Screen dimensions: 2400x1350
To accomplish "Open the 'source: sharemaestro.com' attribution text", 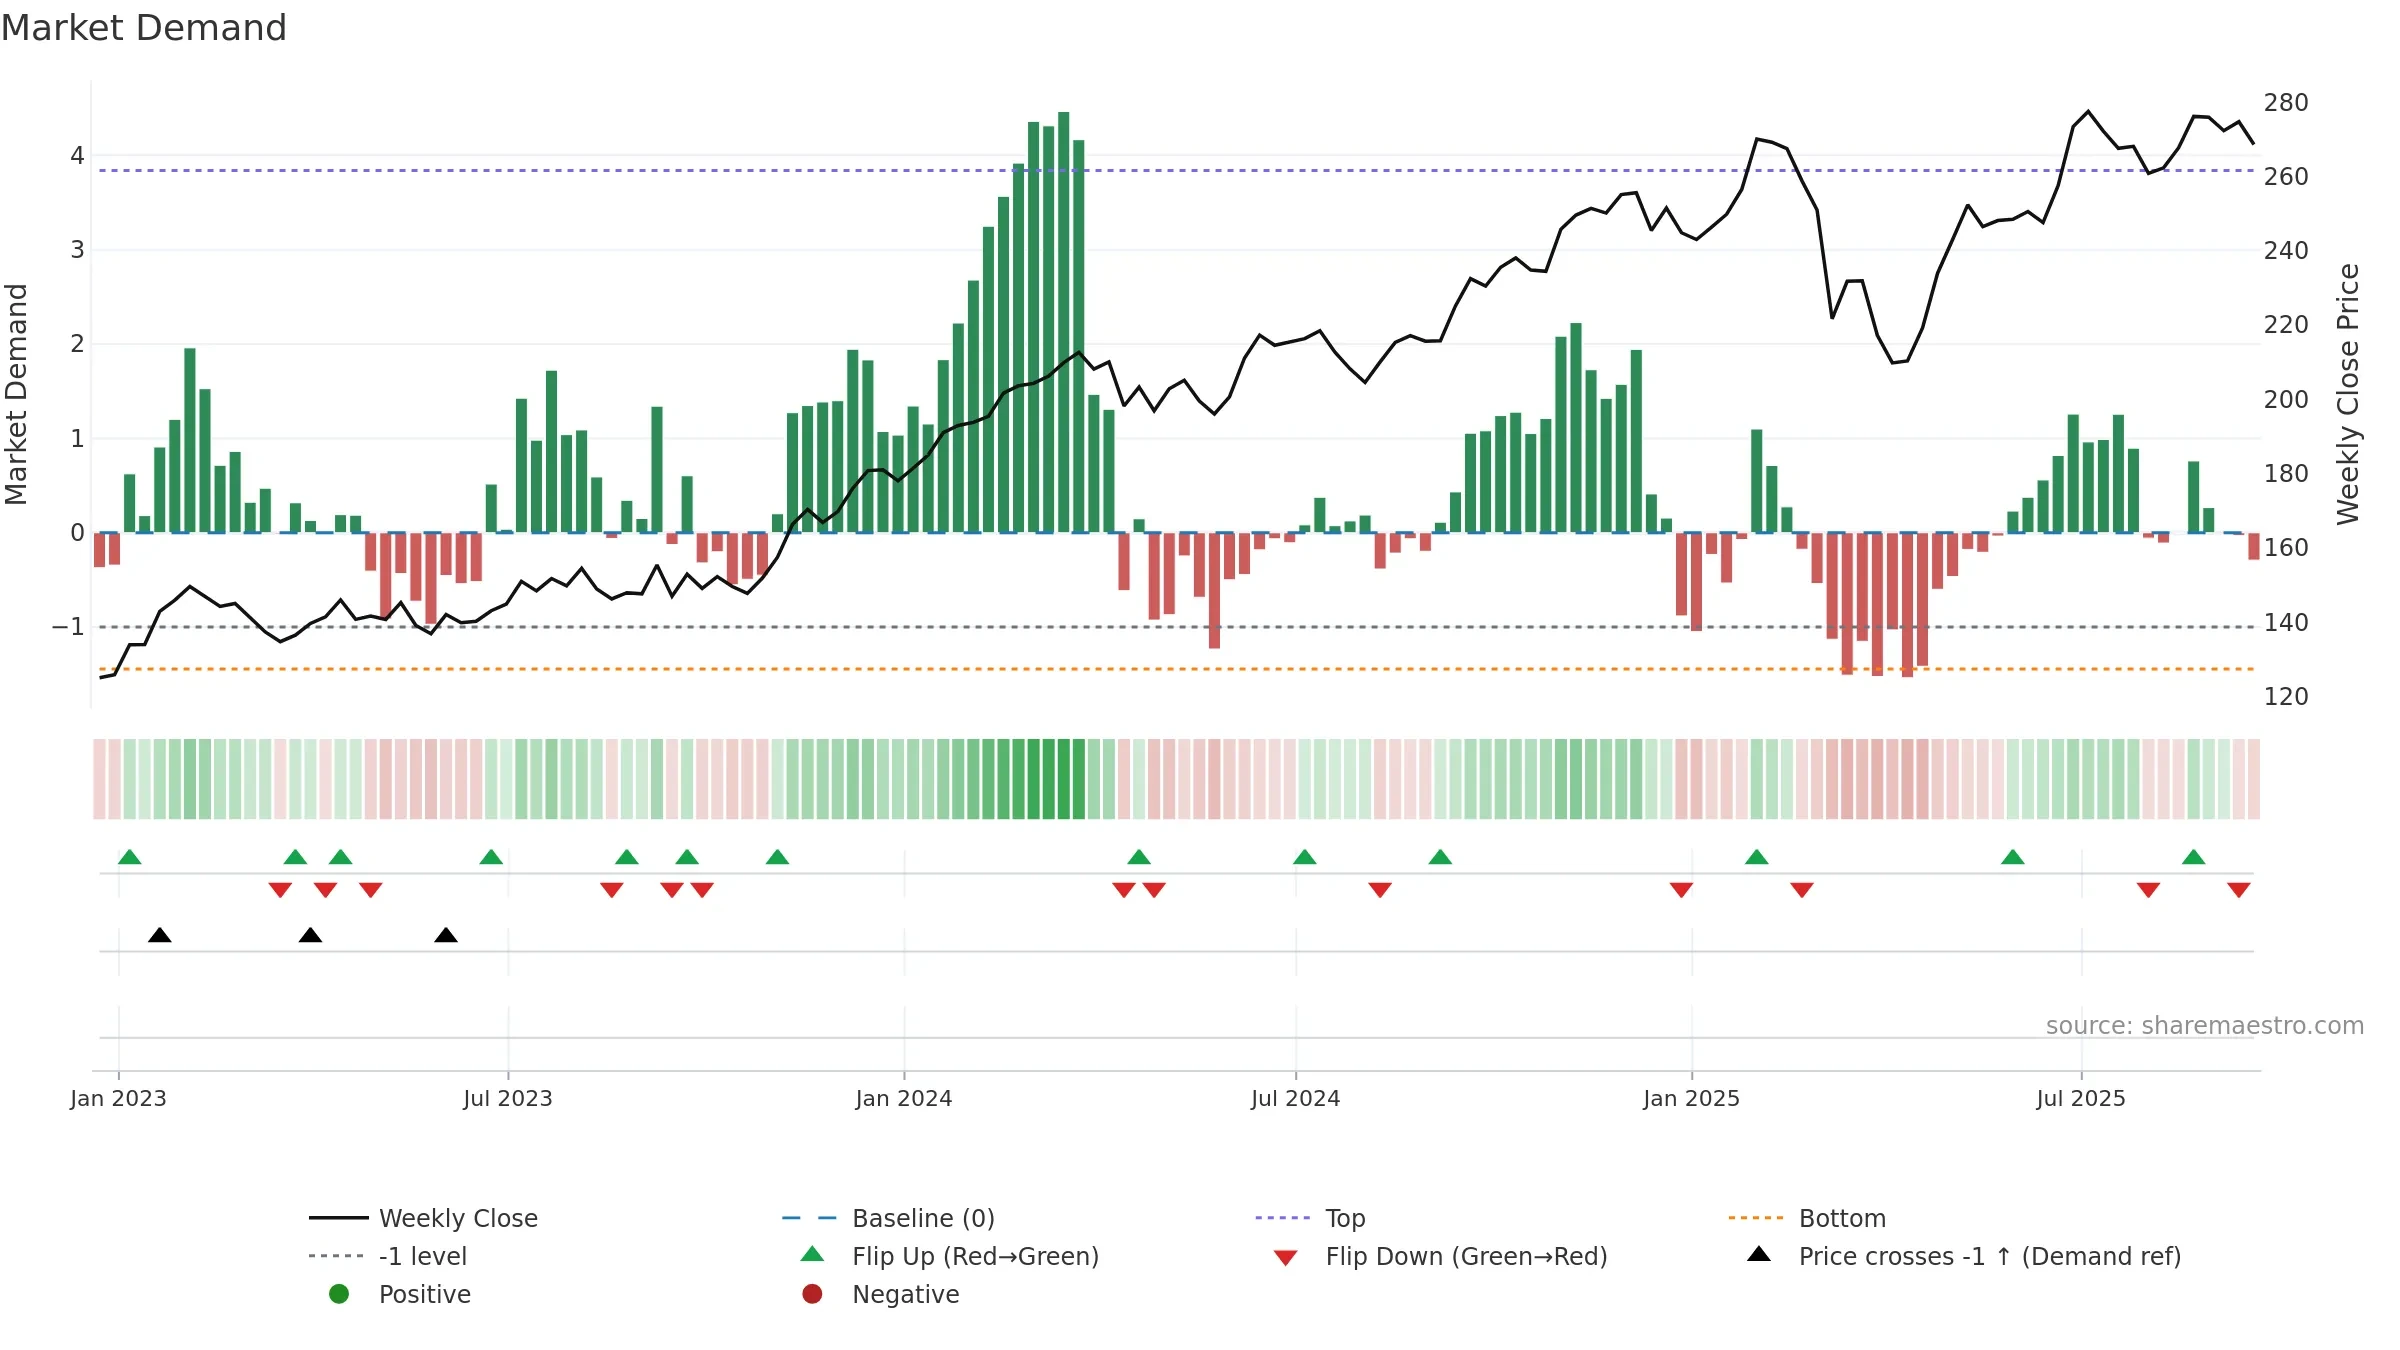I will 2205,1026.
